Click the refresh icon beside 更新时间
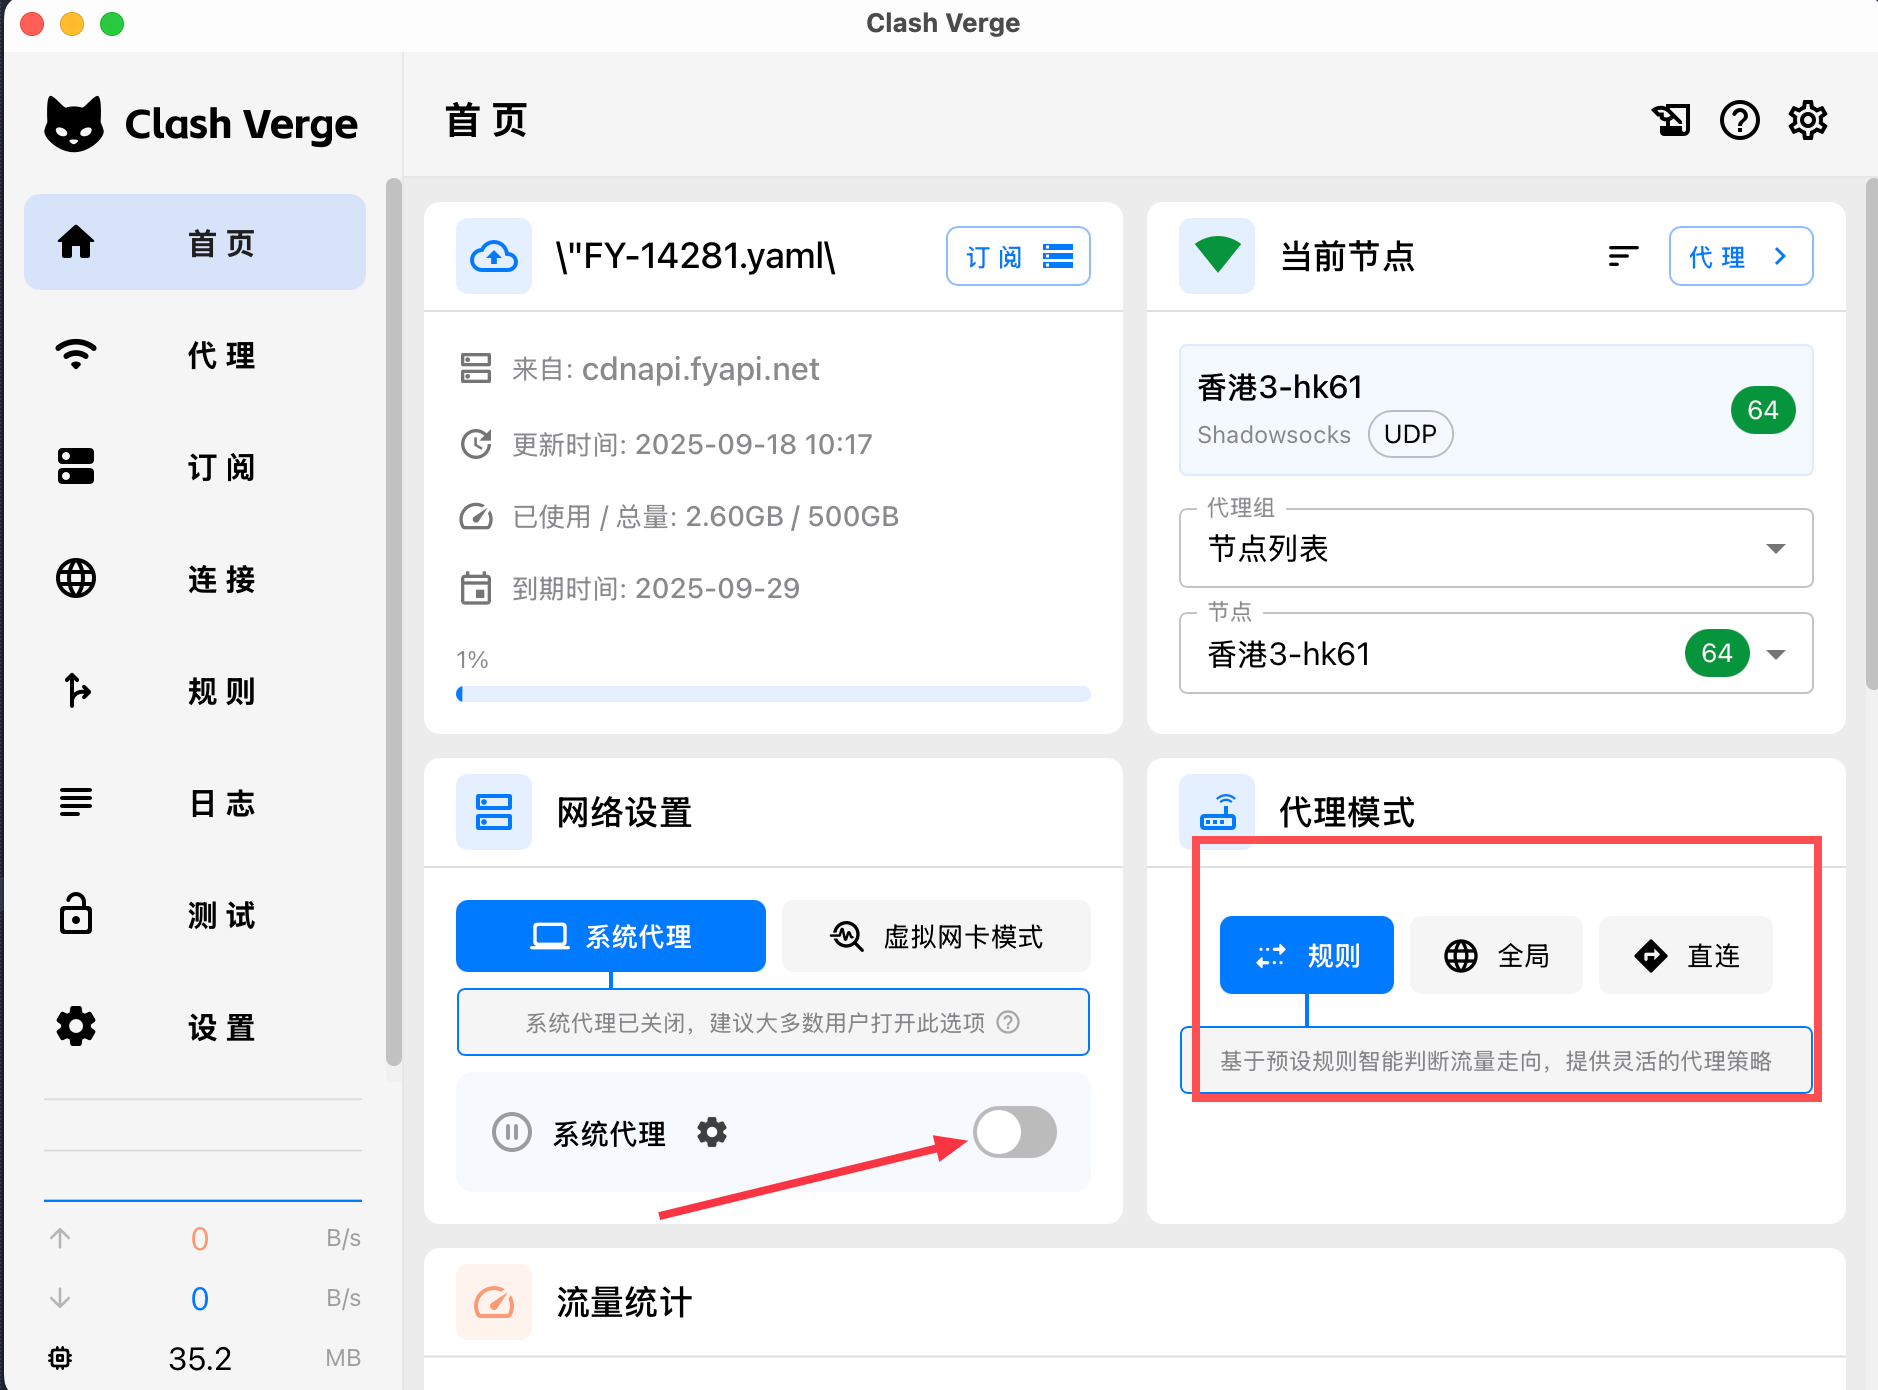The width and height of the screenshot is (1878, 1390). click(476, 444)
